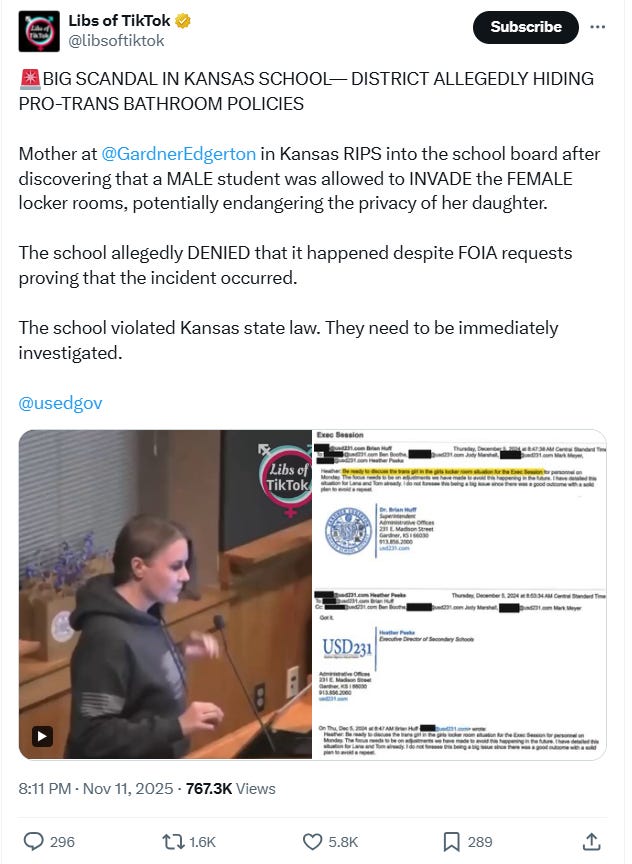
Task: Bookmark the post
Action: pos(451,842)
